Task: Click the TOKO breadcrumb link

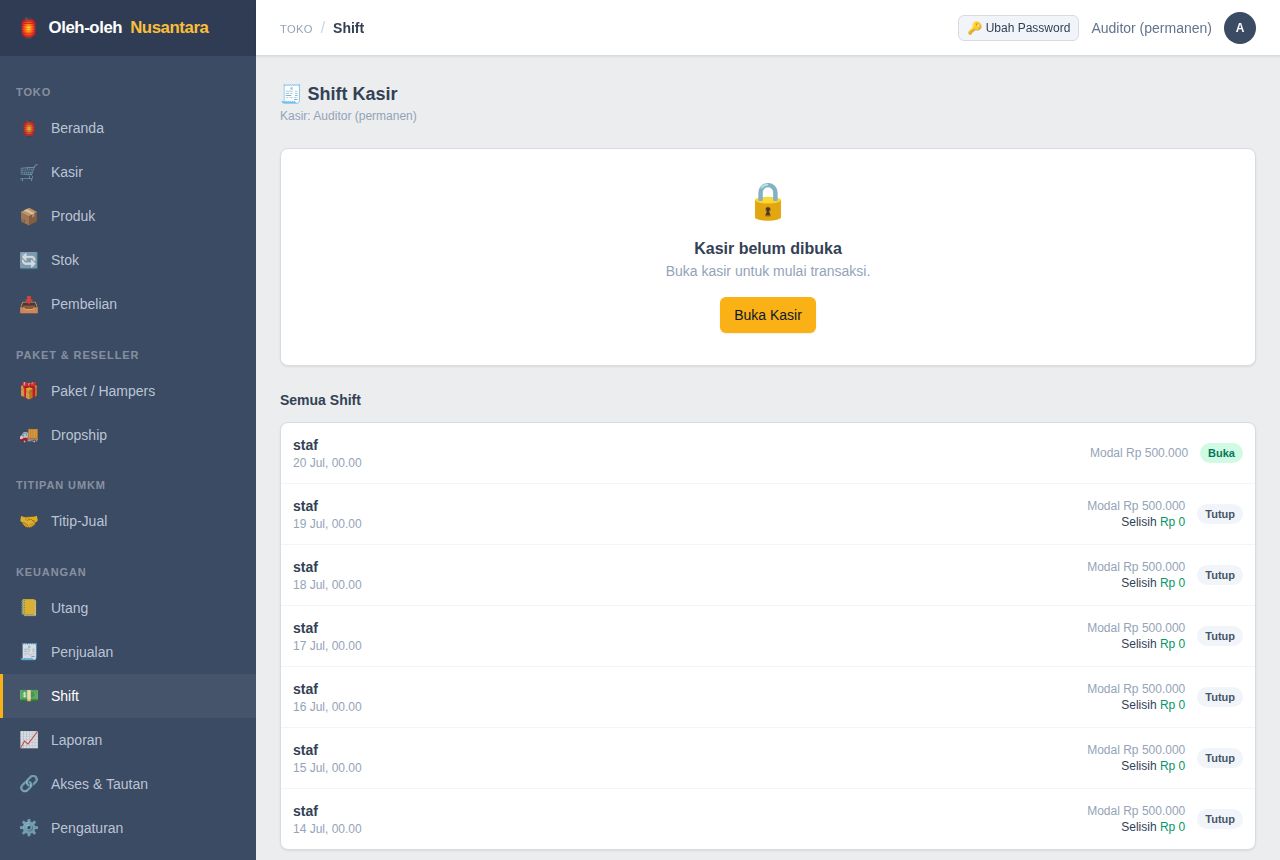Action: coord(296,29)
